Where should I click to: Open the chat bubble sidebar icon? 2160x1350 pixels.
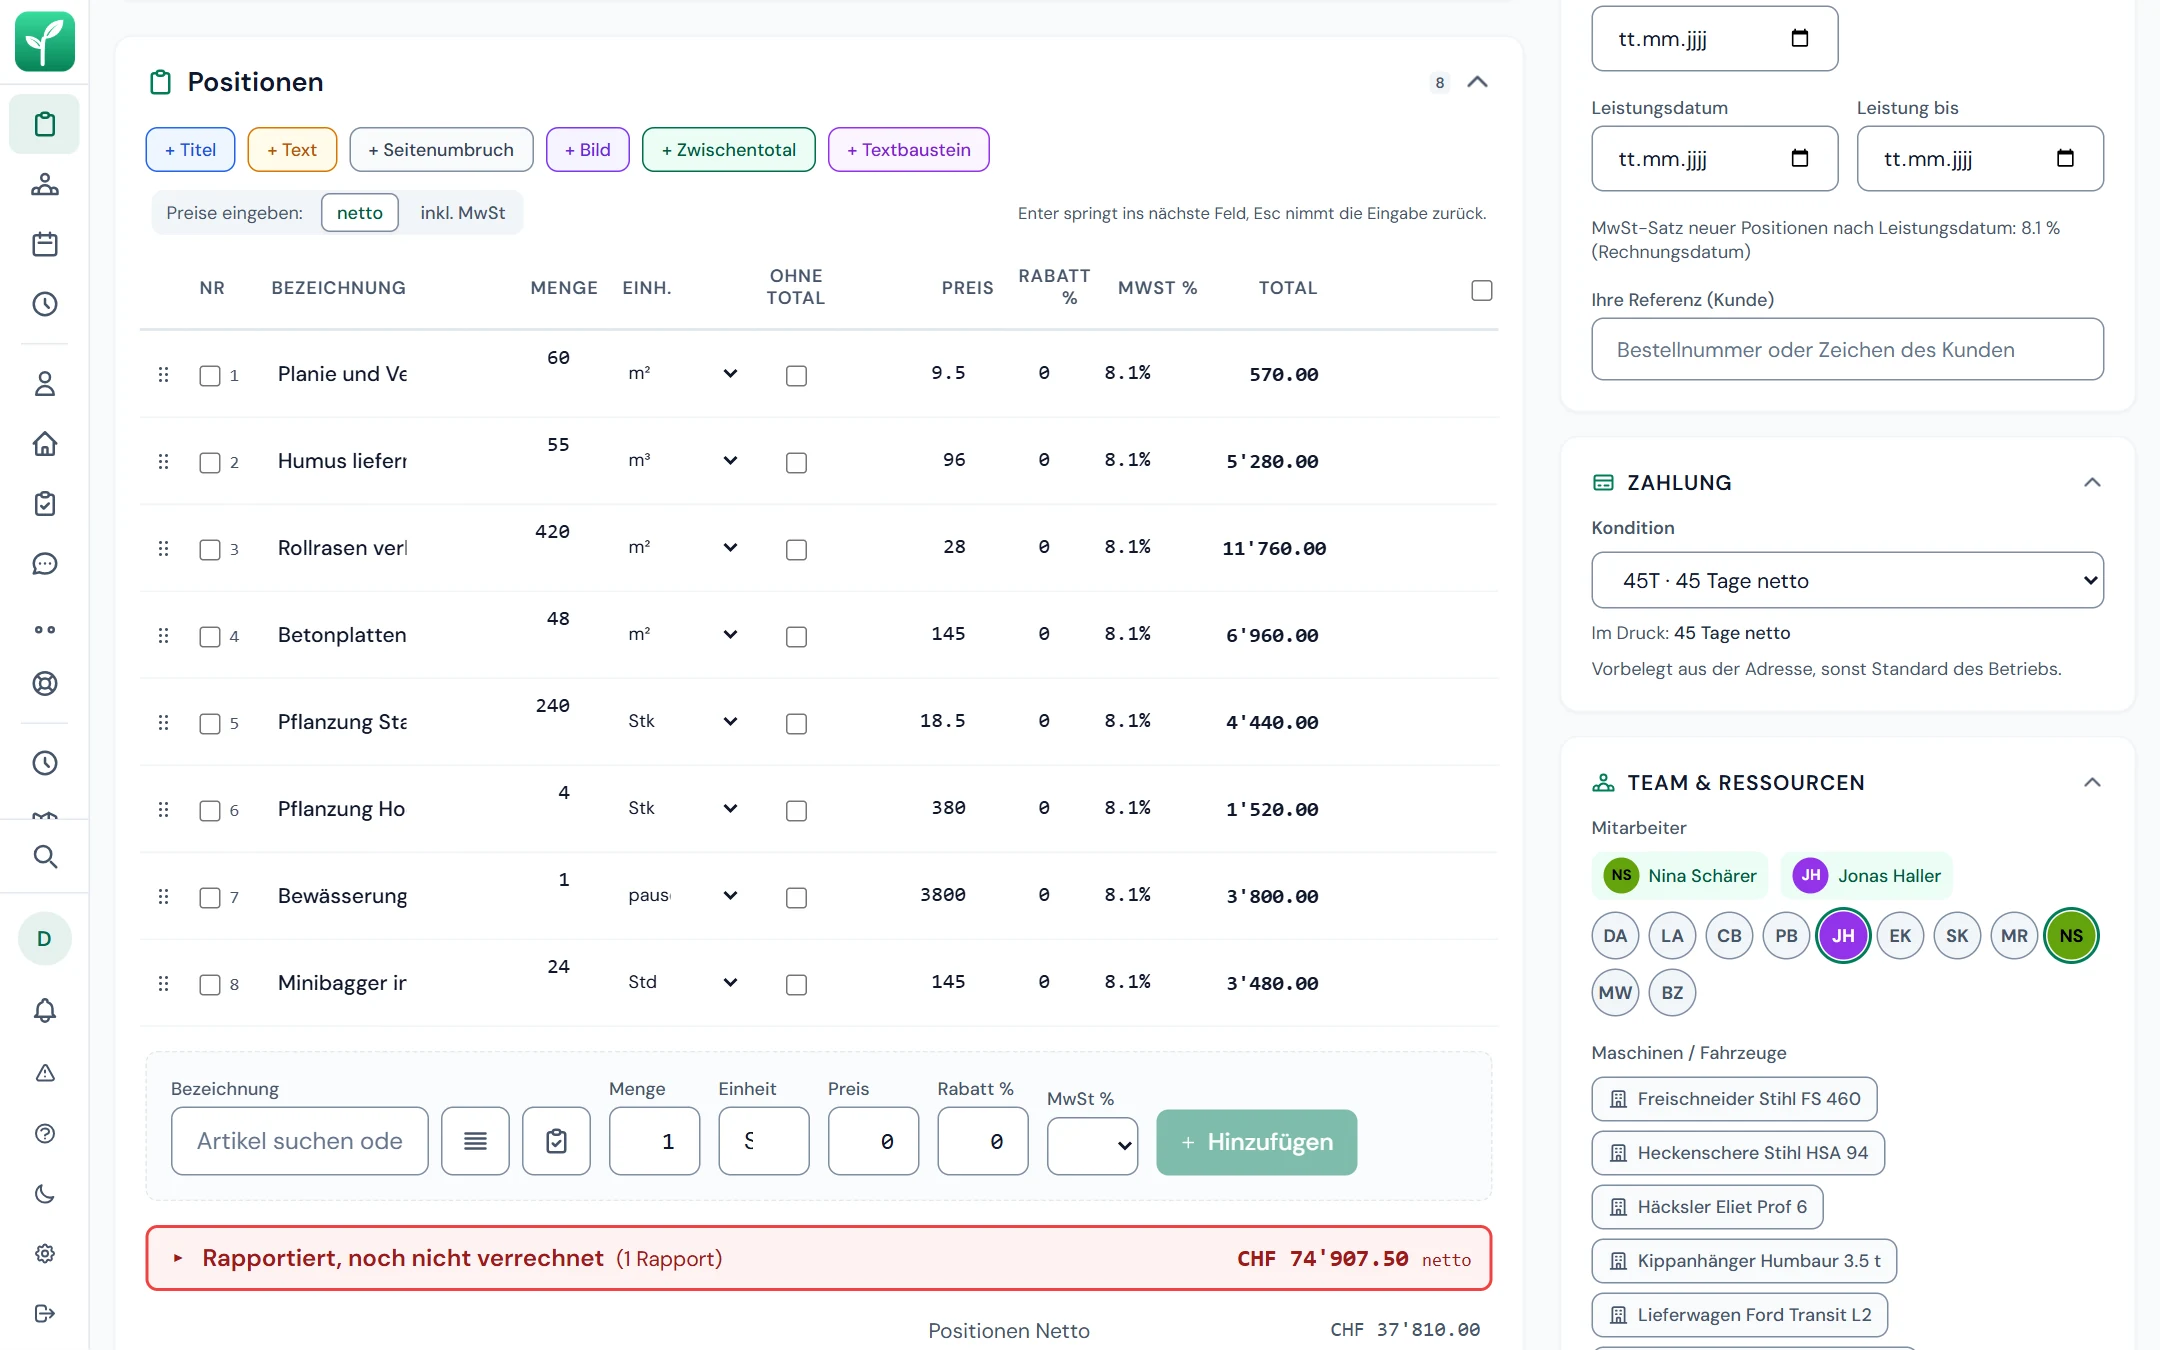point(45,564)
